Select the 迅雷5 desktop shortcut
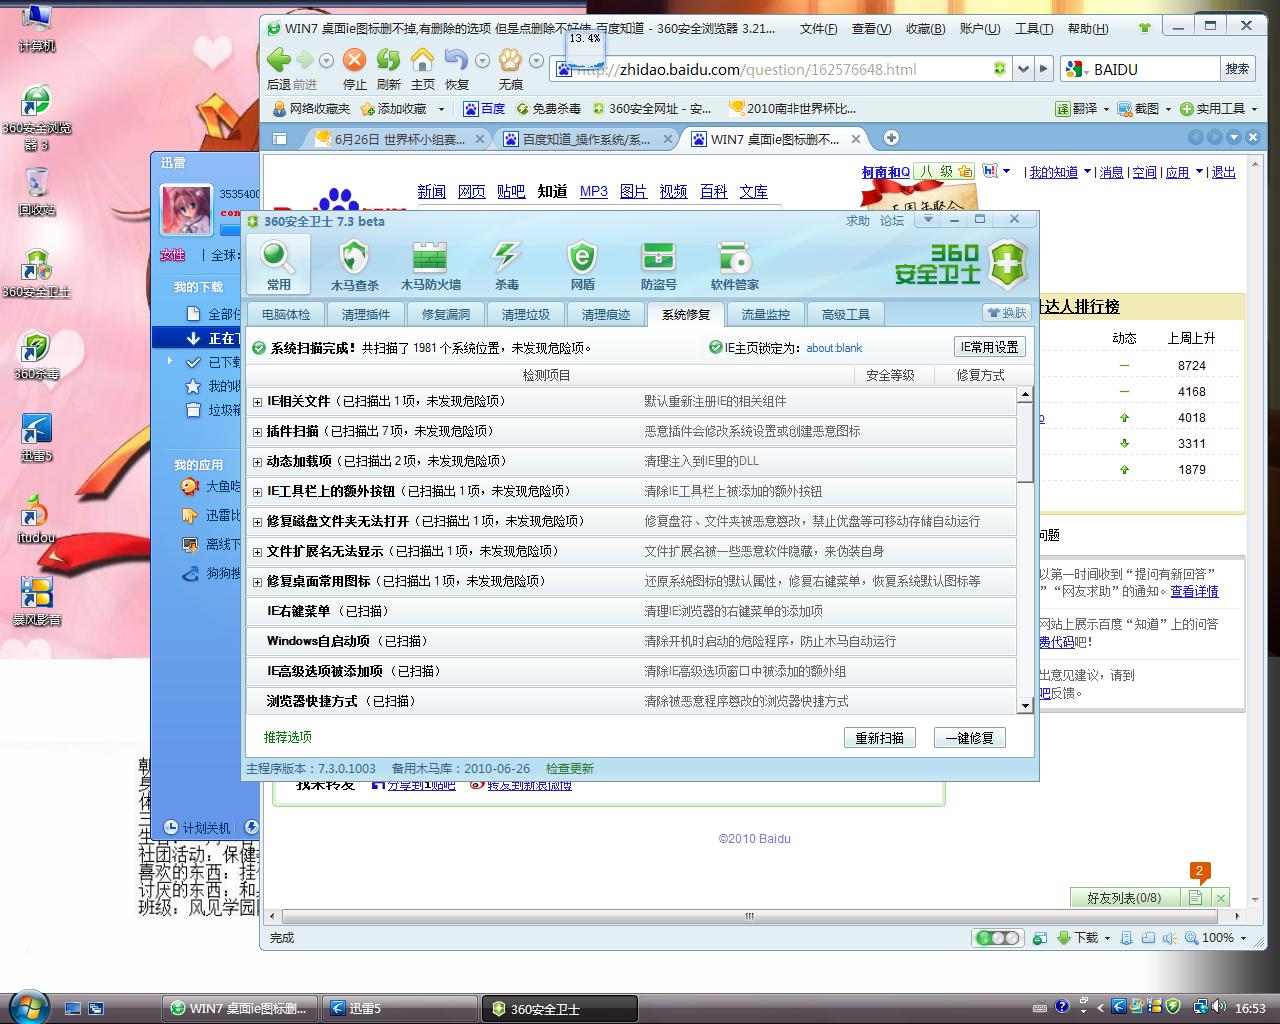The height and width of the screenshot is (1024, 1280). coord(37,438)
